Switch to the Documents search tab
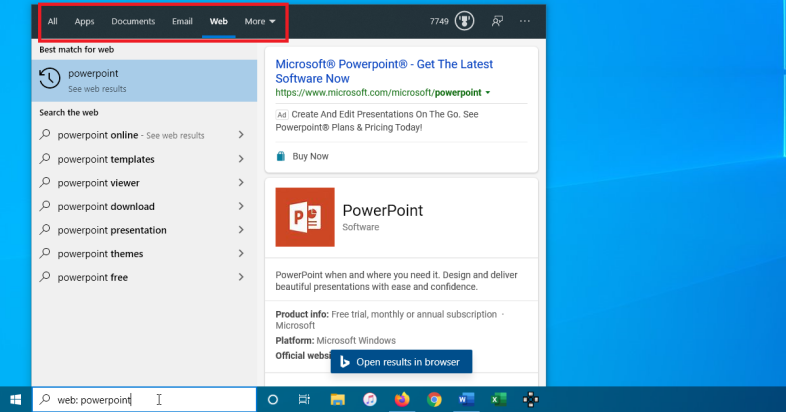The width and height of the screenshot is (786, 412). click(133, 21)
